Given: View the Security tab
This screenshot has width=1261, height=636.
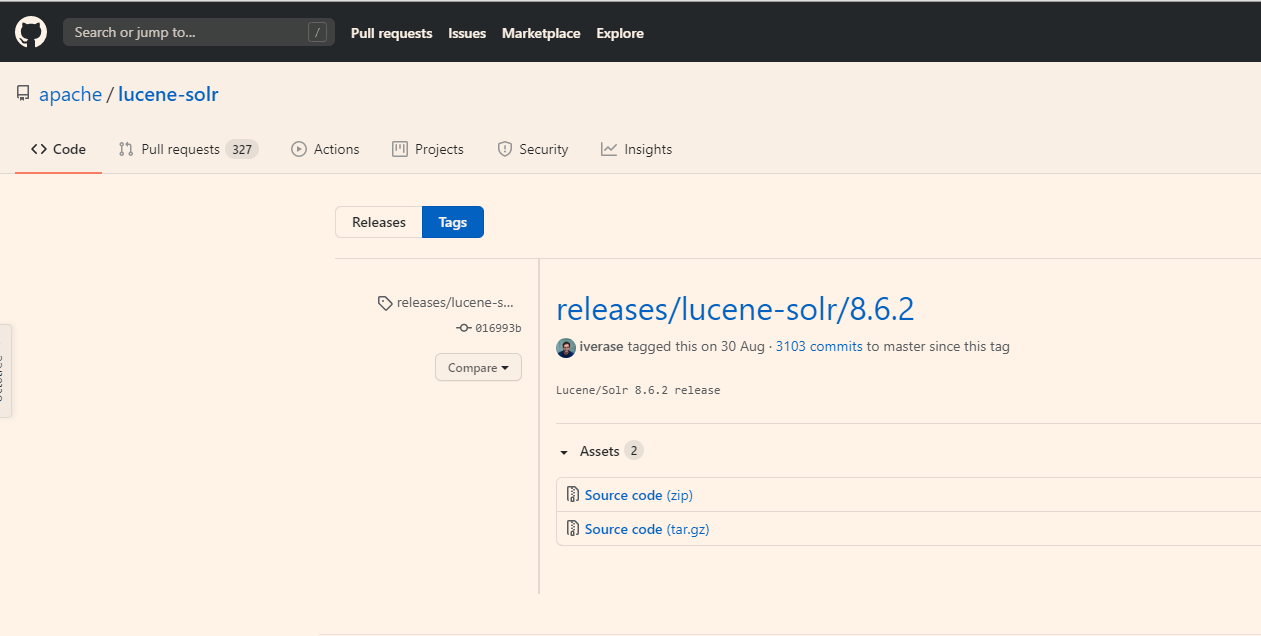Looking at the screenshot, I should pos(533,149).
